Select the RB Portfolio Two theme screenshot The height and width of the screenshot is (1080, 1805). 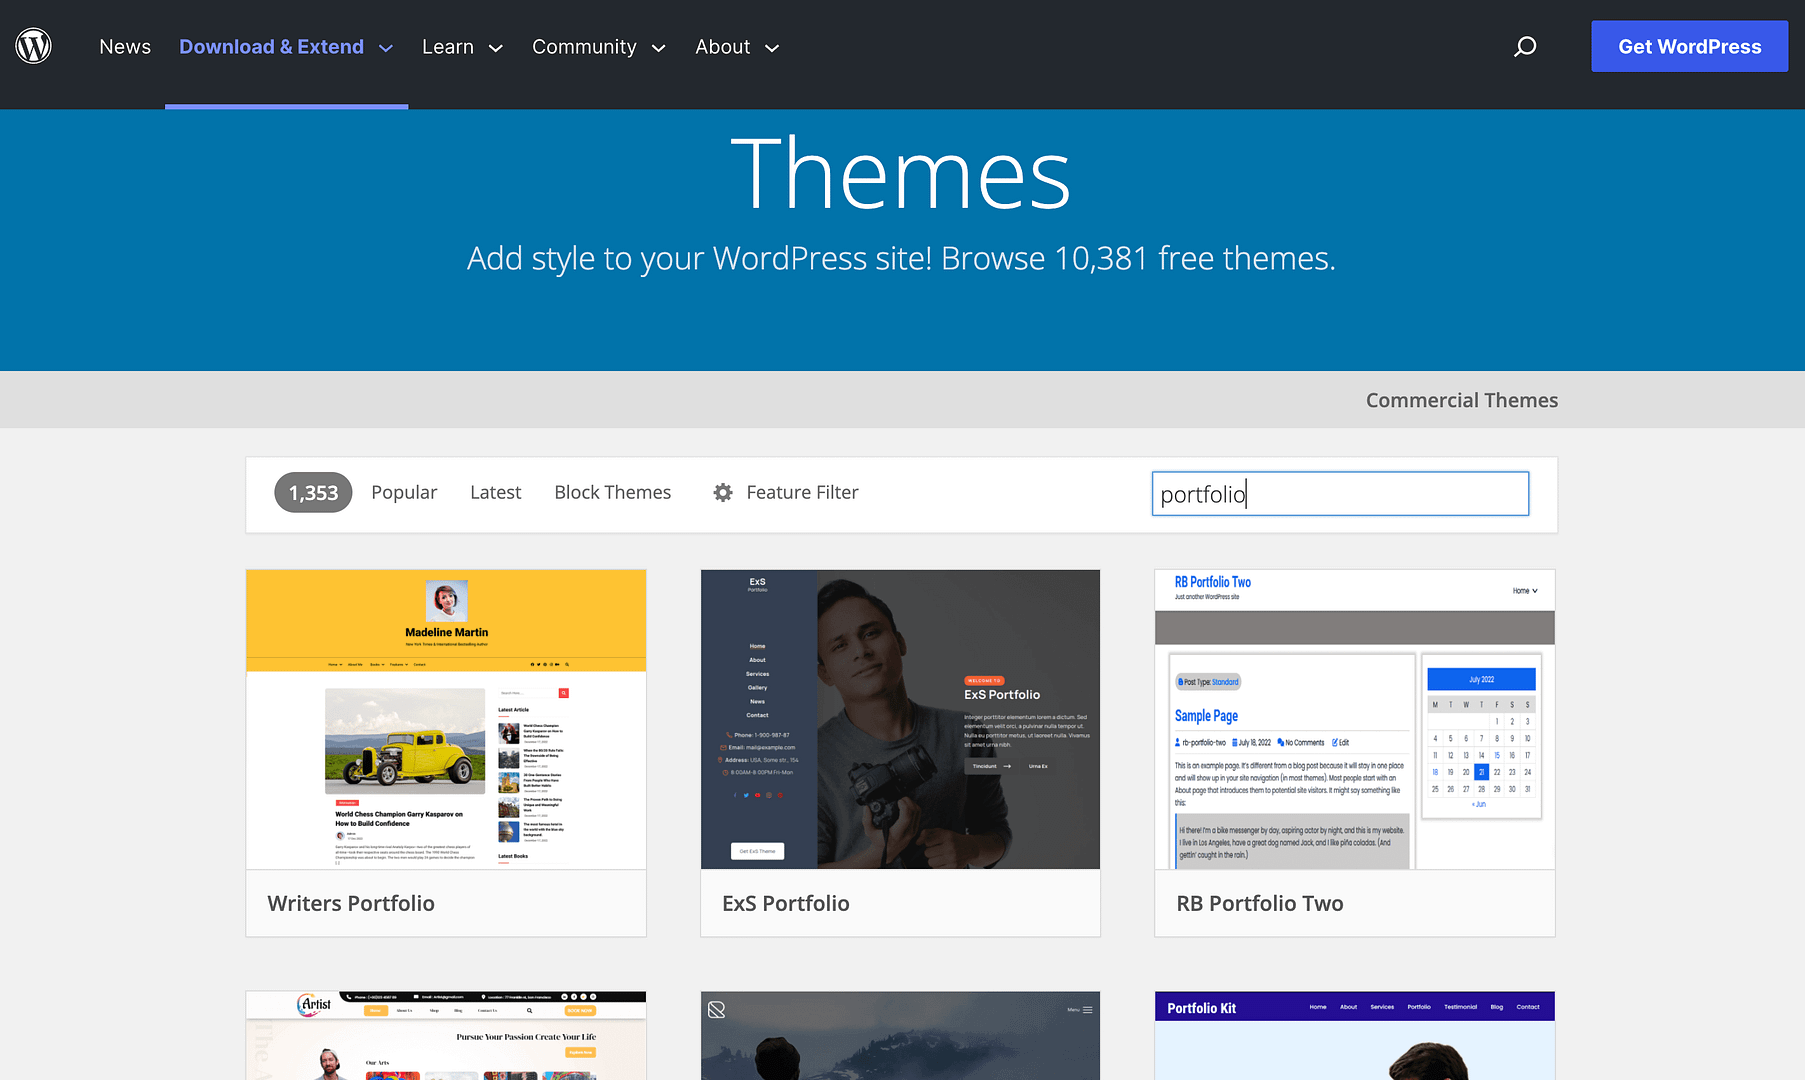click(1354, 719)
